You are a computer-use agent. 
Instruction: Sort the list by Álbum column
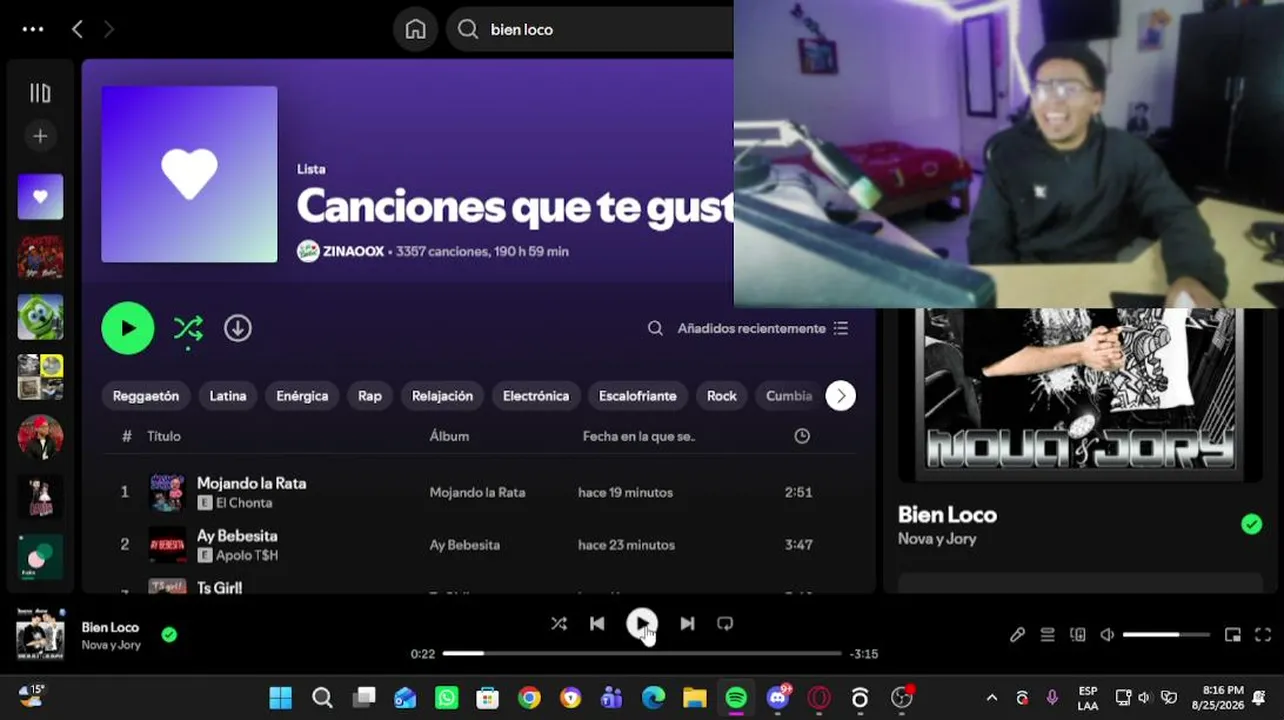coord(449,436)
